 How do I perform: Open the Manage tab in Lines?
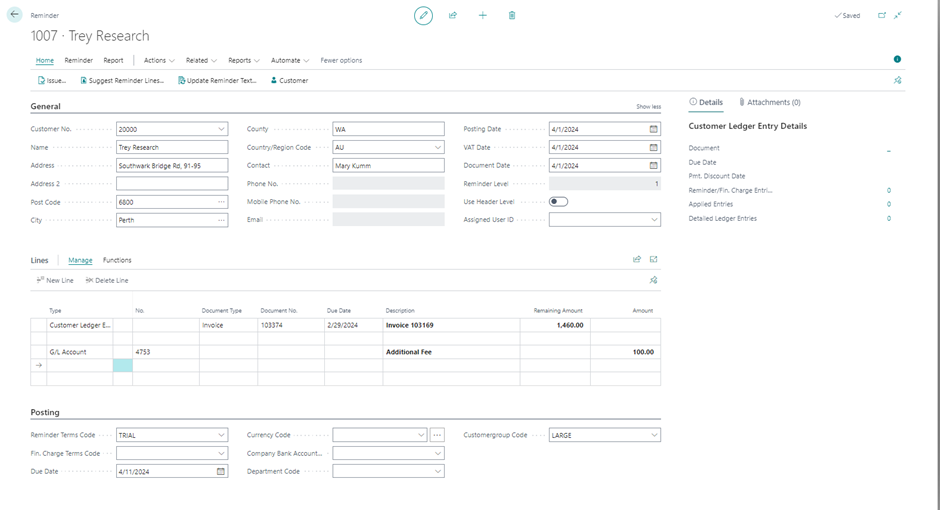(80, 260)
